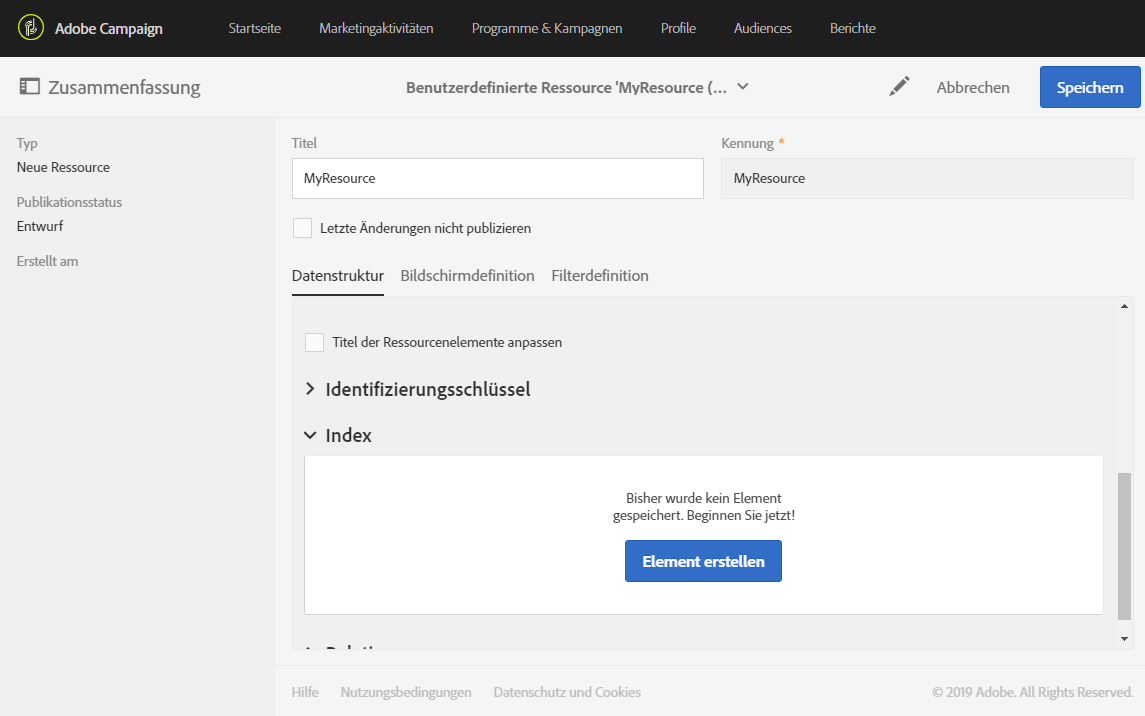Click the Adobe Campaign logo icon

tap(31, 28)
